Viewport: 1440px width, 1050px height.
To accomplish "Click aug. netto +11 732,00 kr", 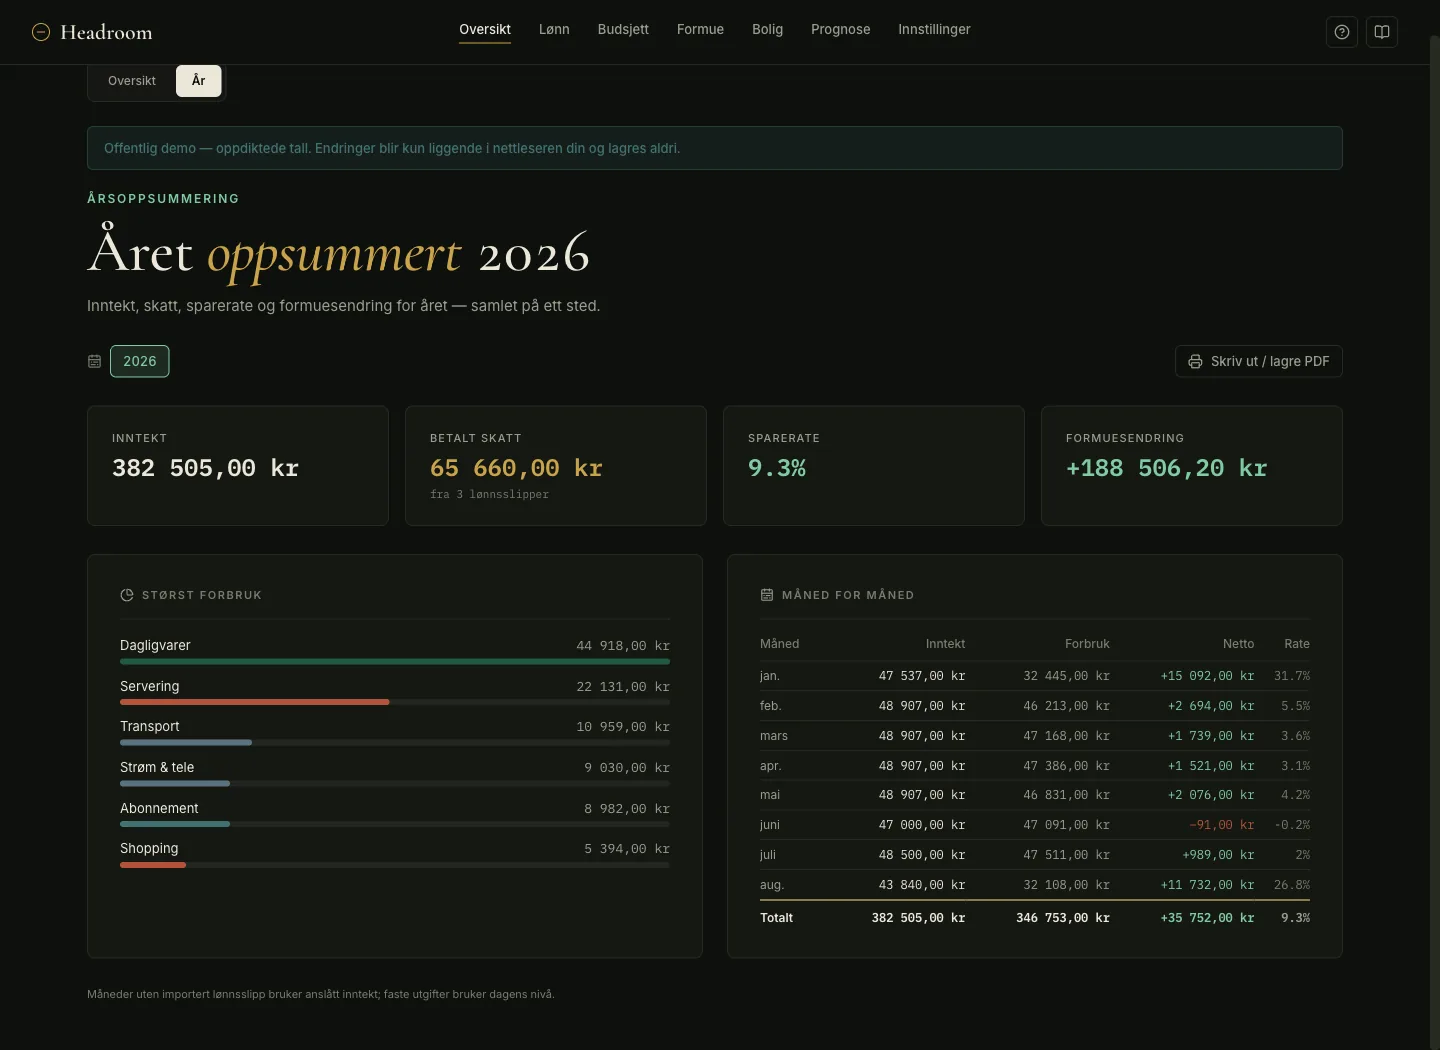I will pos(1207,885).
